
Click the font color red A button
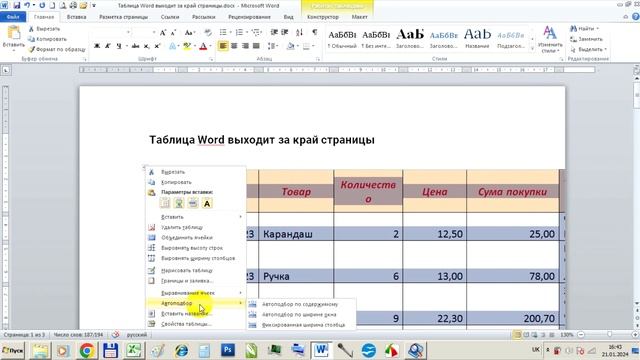(x=203, y=47)
